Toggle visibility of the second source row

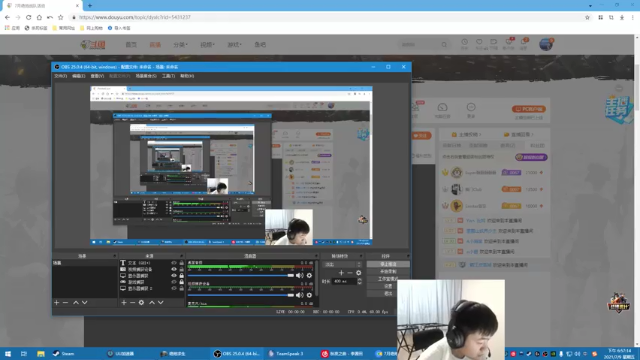pyautogui.click(x=174, y=269)
